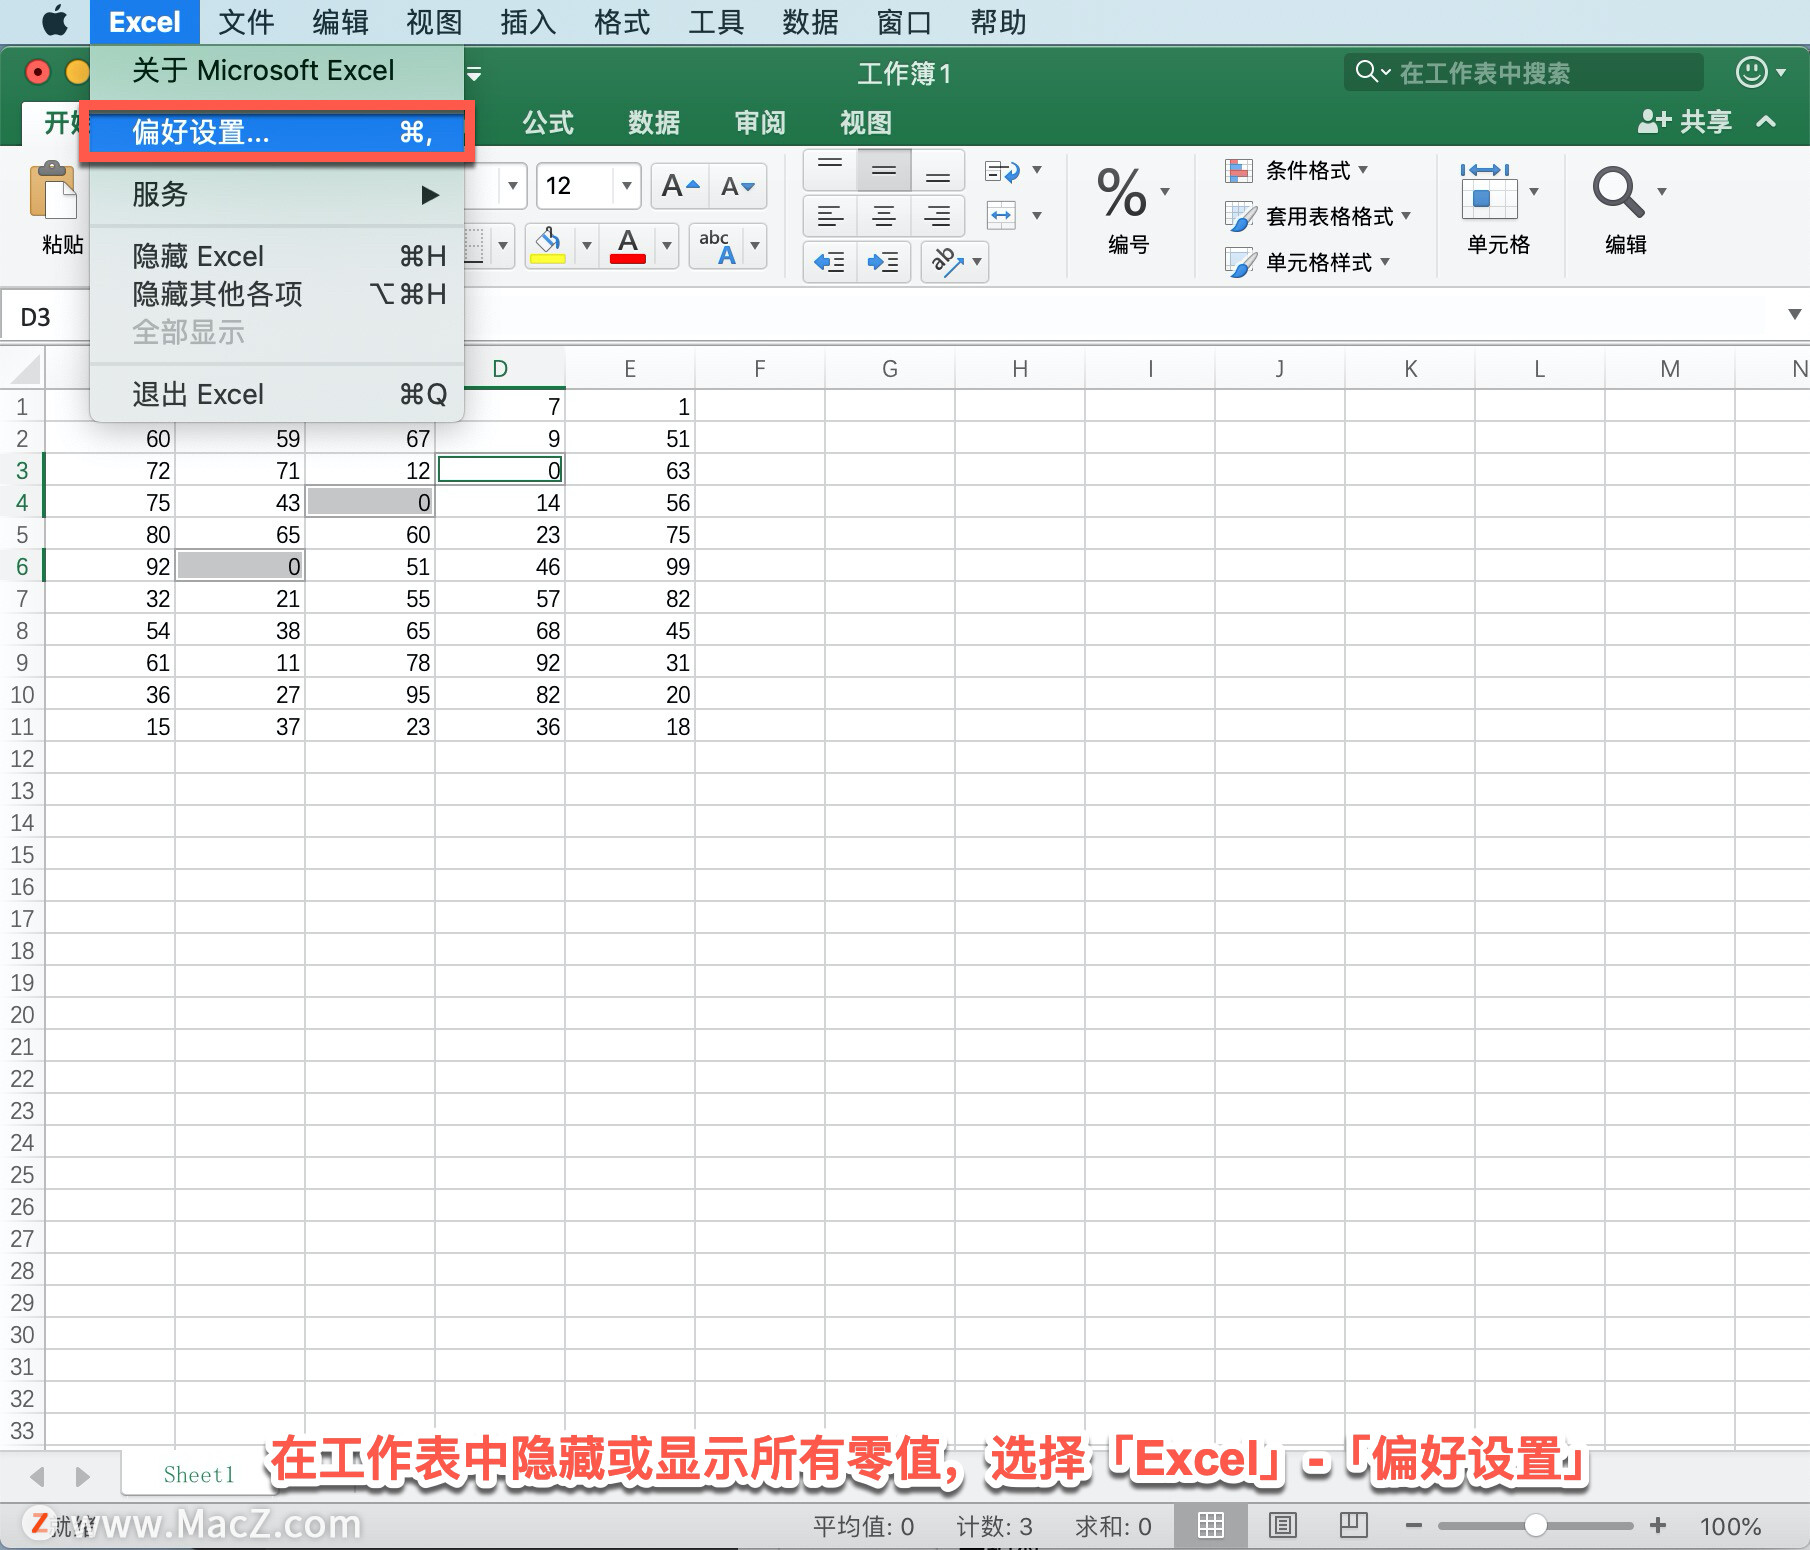Image resolution: width=1810 pixels, height=1550 pixels.
Task: Align text right
Action: (x=938, y=216)
